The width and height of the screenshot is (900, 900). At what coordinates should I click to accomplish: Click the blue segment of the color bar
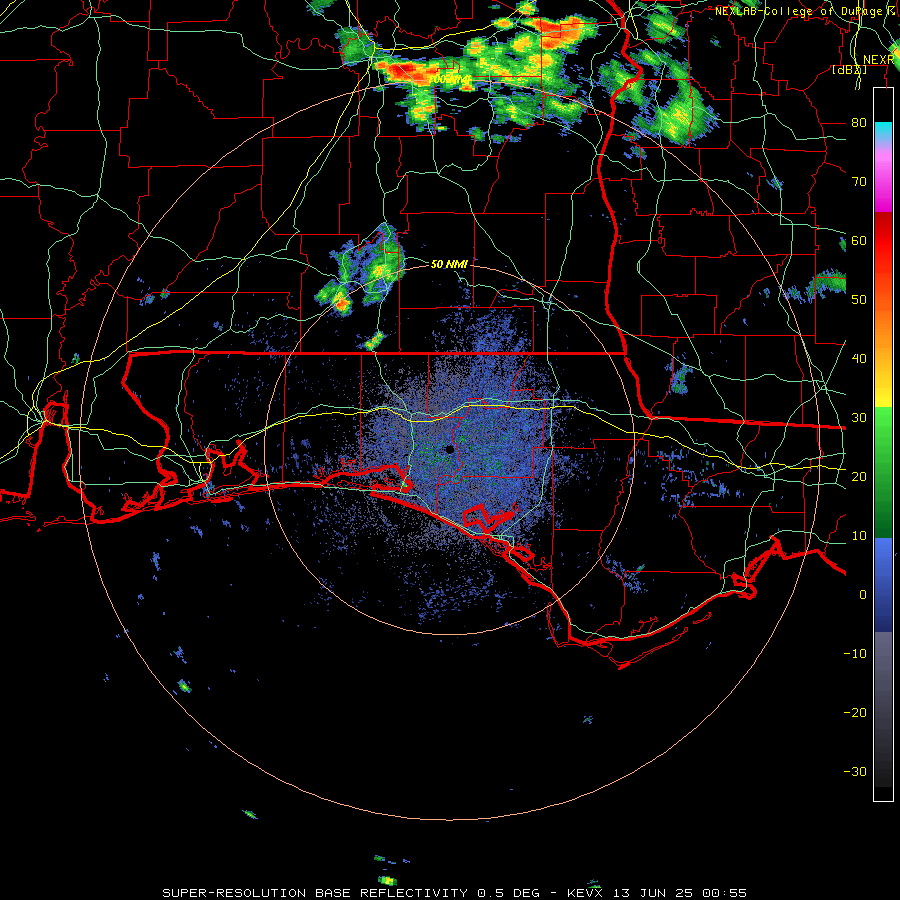point(883,585)
